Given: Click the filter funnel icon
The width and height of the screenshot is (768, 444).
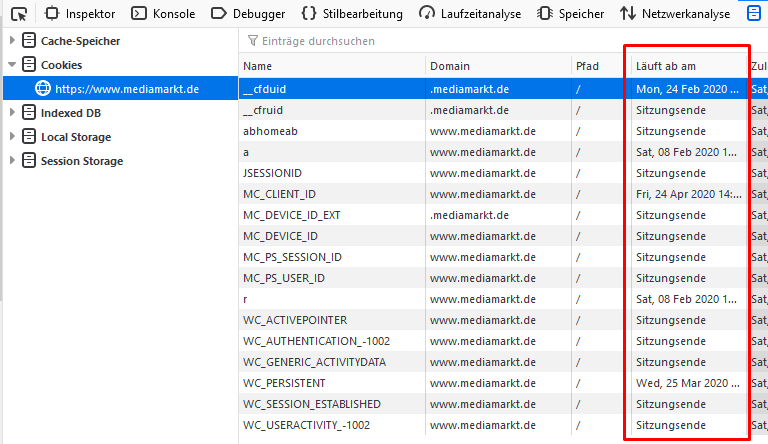Looking at the screenshot, I should pyautogui.click(x=252, y=41).
